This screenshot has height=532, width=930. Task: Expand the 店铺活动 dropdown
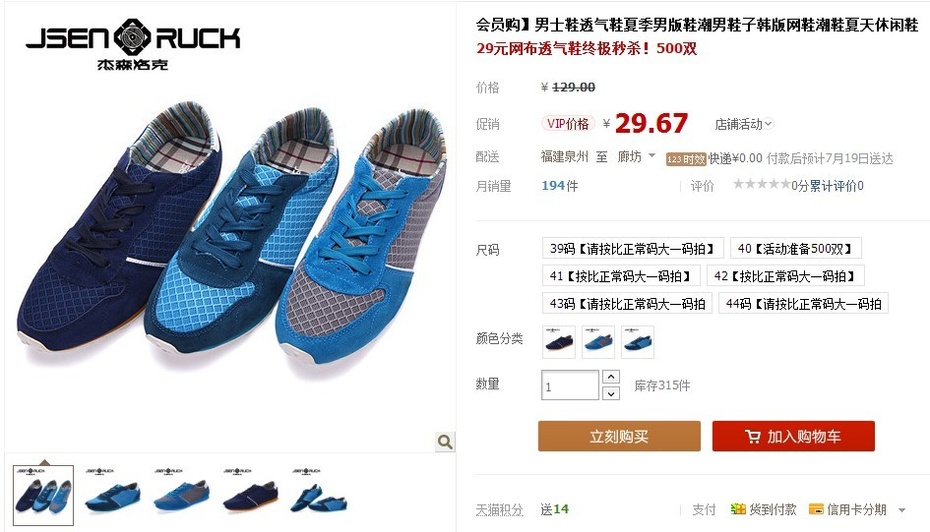744,124
